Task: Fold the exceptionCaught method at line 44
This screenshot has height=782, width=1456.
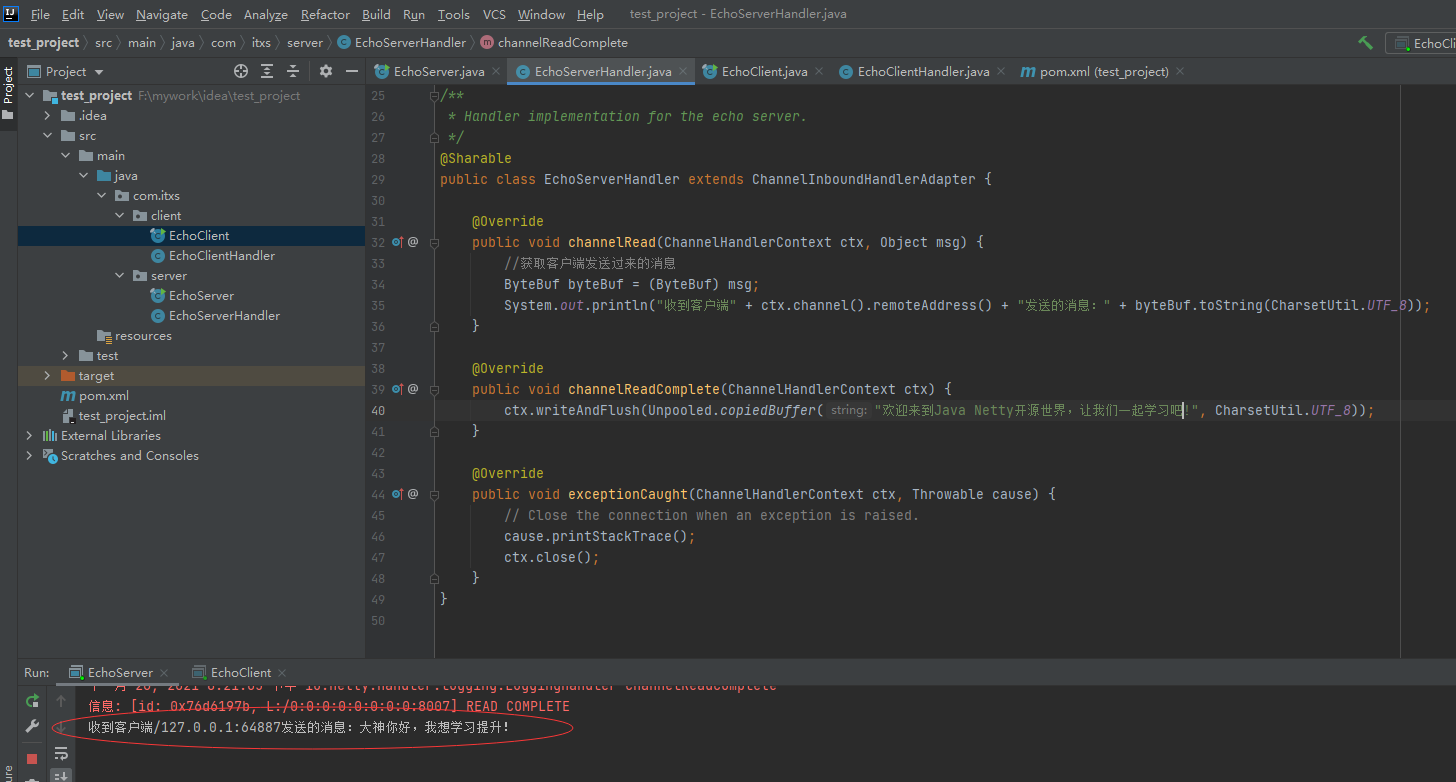Action: [x=434, y=494]
